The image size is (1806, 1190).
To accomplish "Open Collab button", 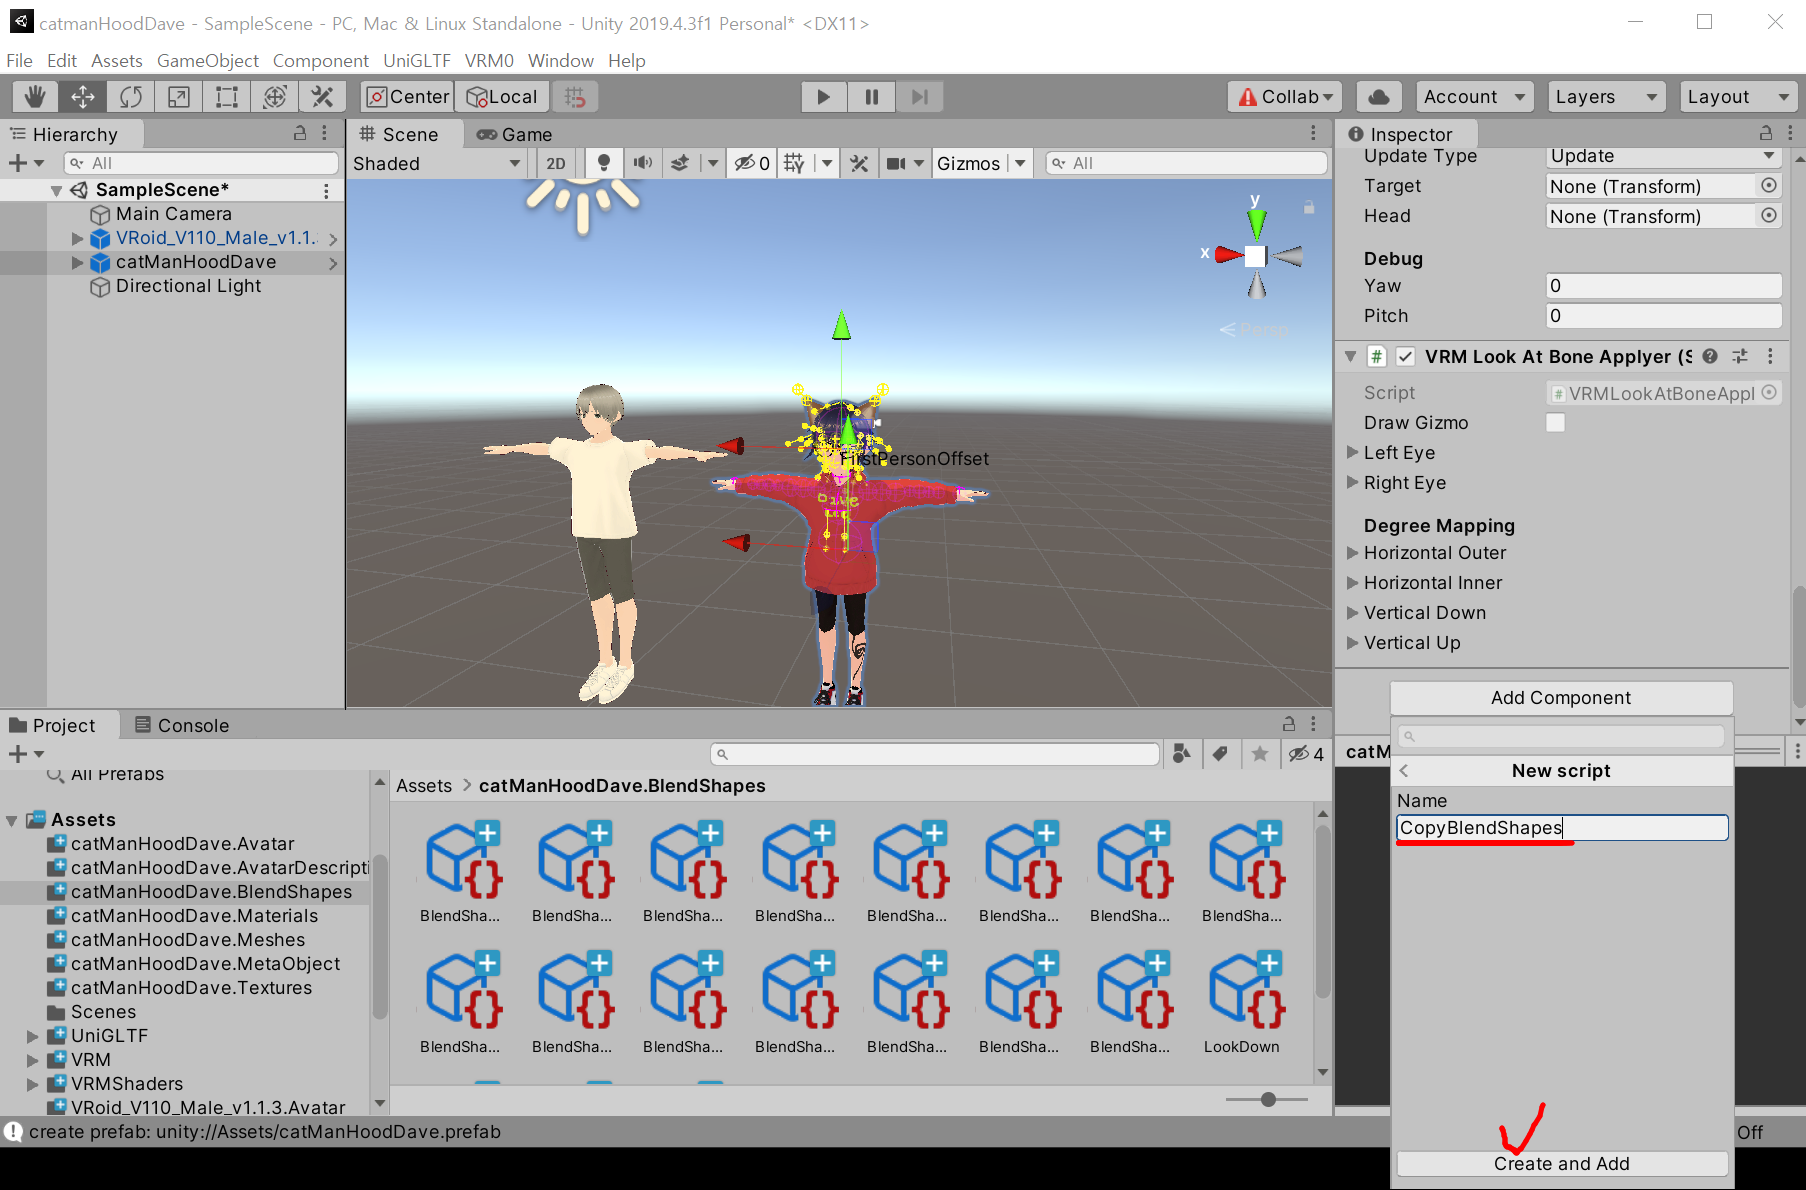I will point(1284,97).
